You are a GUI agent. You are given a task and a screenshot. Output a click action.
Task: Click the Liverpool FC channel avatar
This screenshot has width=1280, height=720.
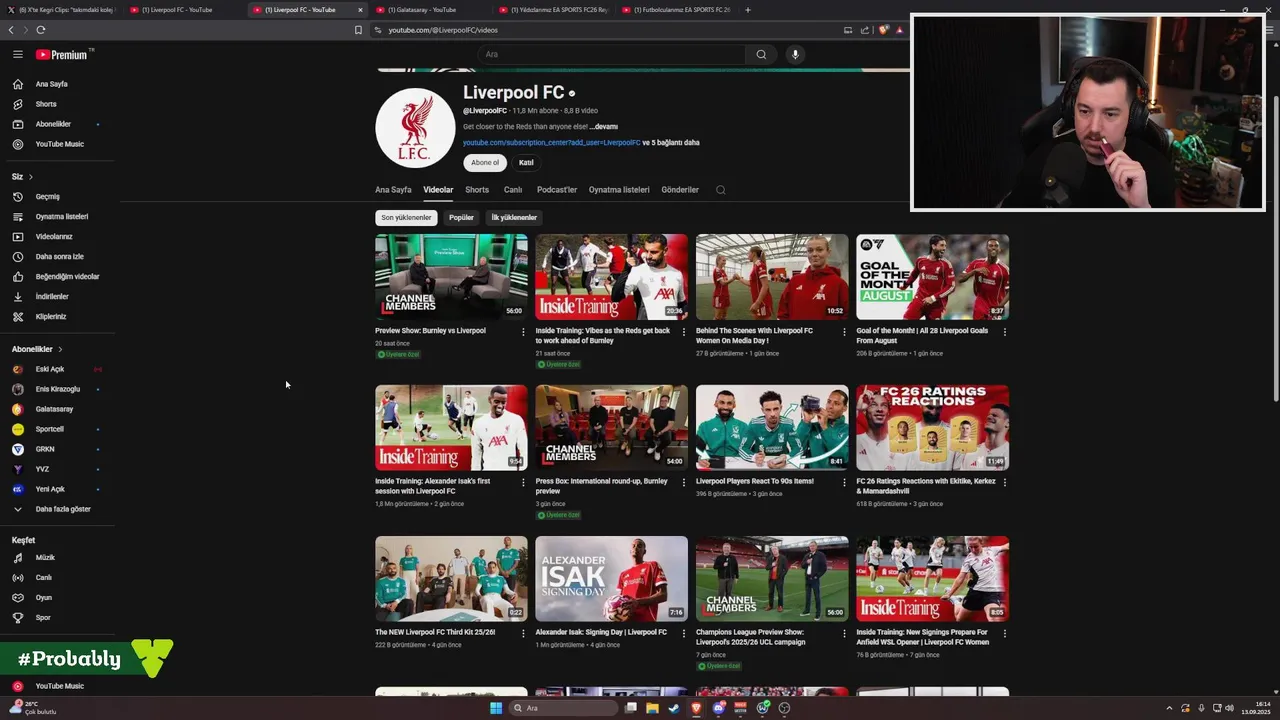pyautogui.click(x=415, y=128)
